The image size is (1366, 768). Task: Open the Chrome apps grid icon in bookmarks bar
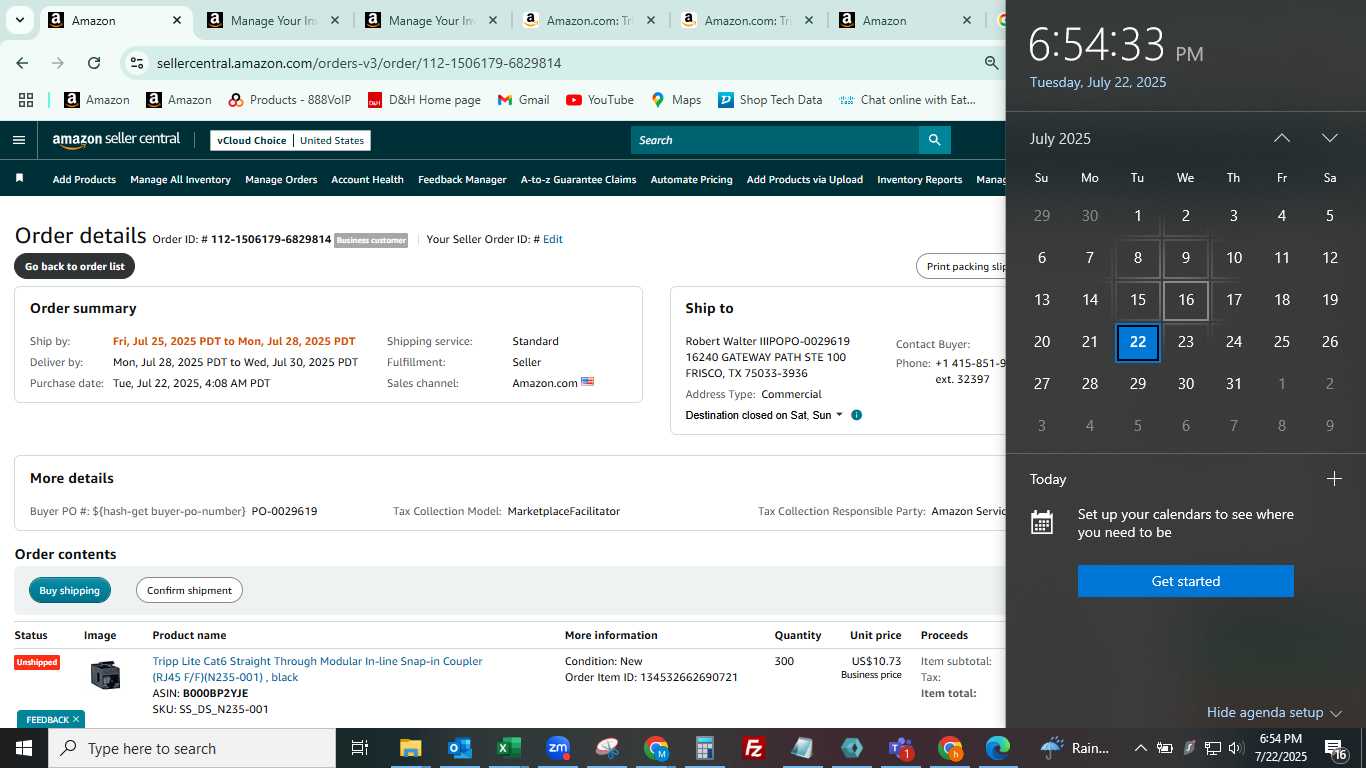pos(26,100)
